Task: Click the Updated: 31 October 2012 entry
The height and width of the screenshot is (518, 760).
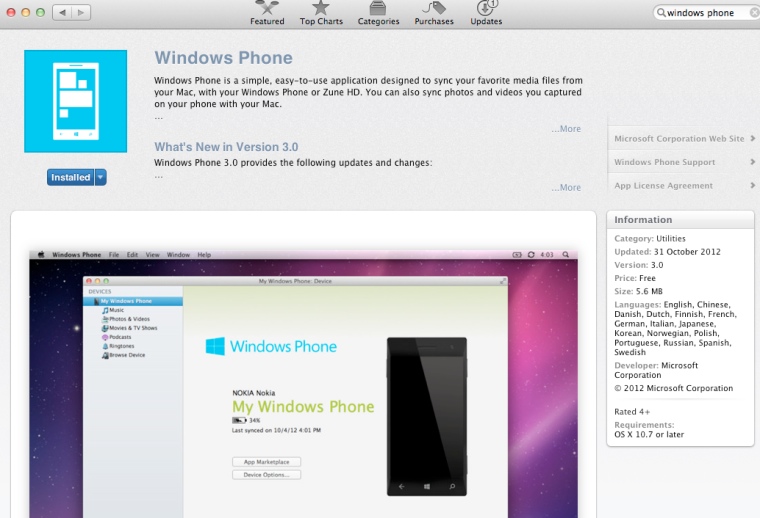Action: [667, 252]
